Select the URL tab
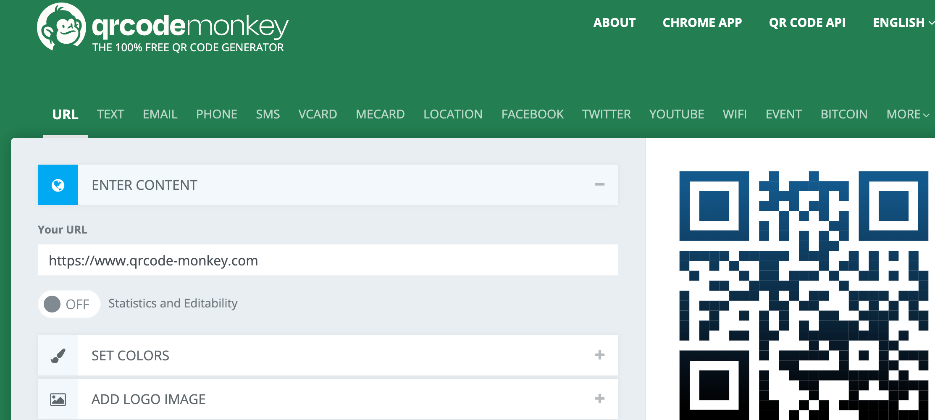 tap(65, 114)
